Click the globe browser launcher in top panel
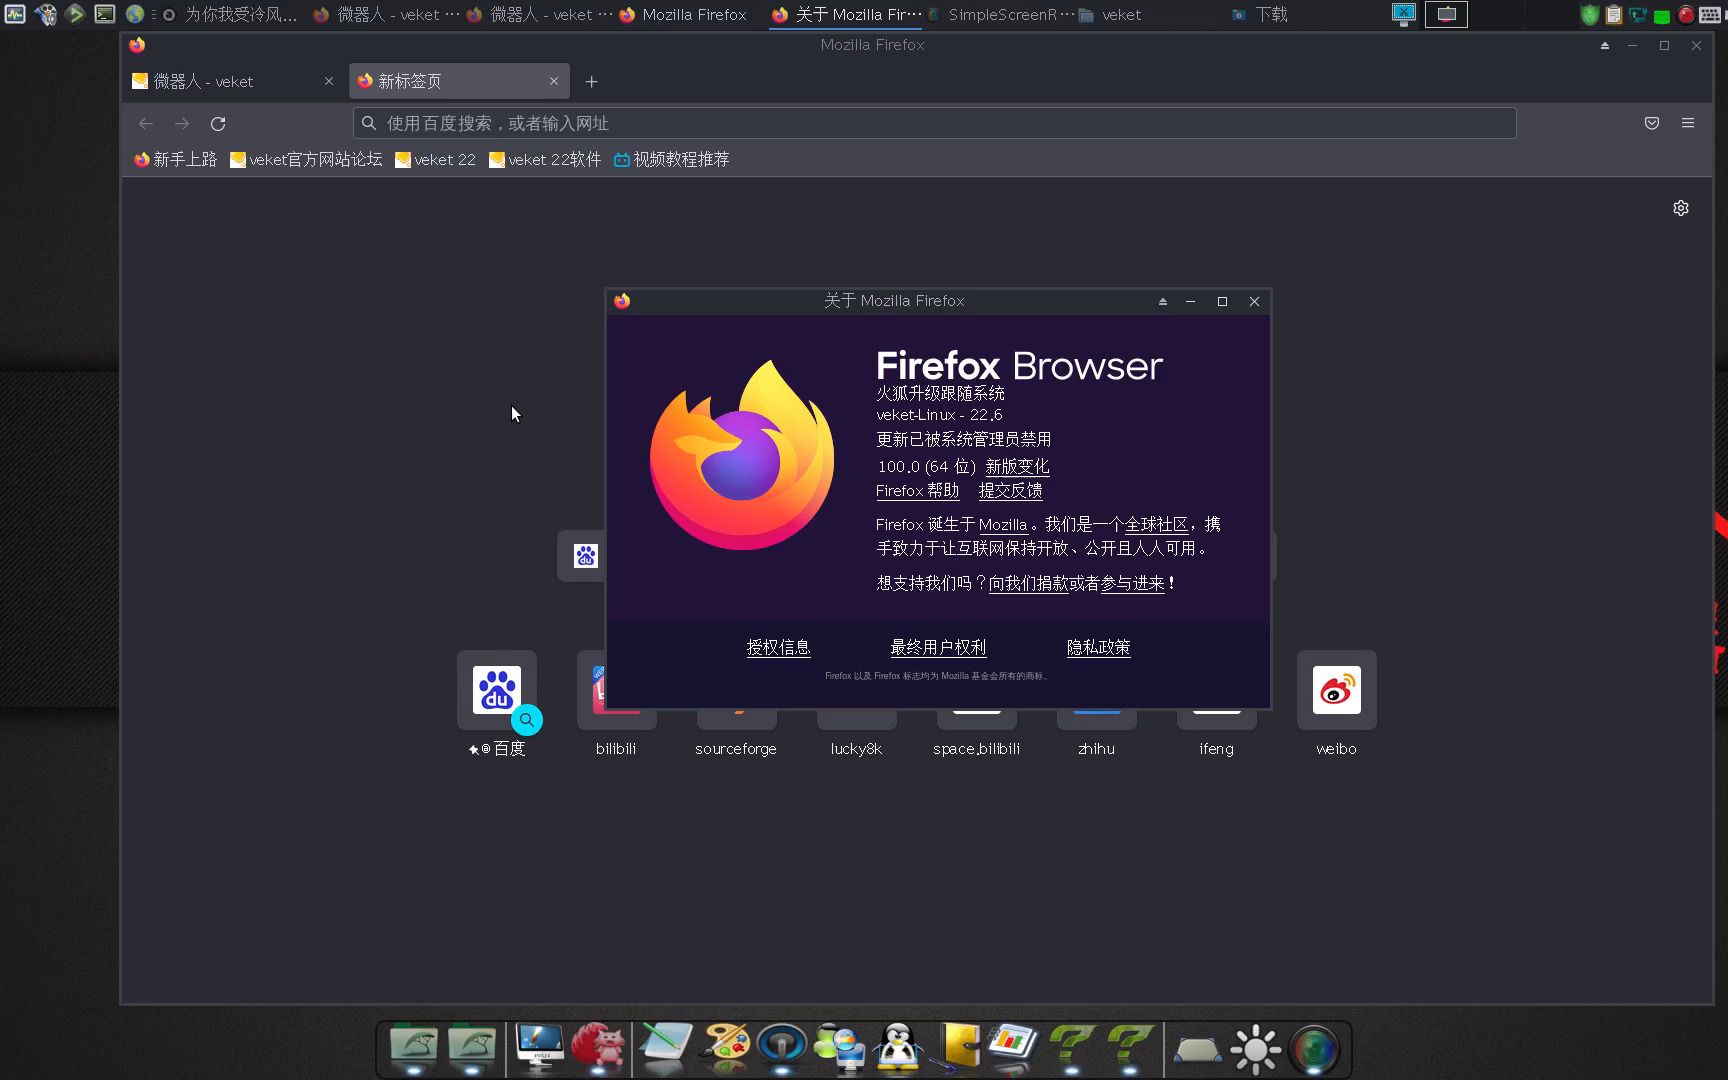The width and height of the screenshot is (1728, 1080). [x=135, y=14]
